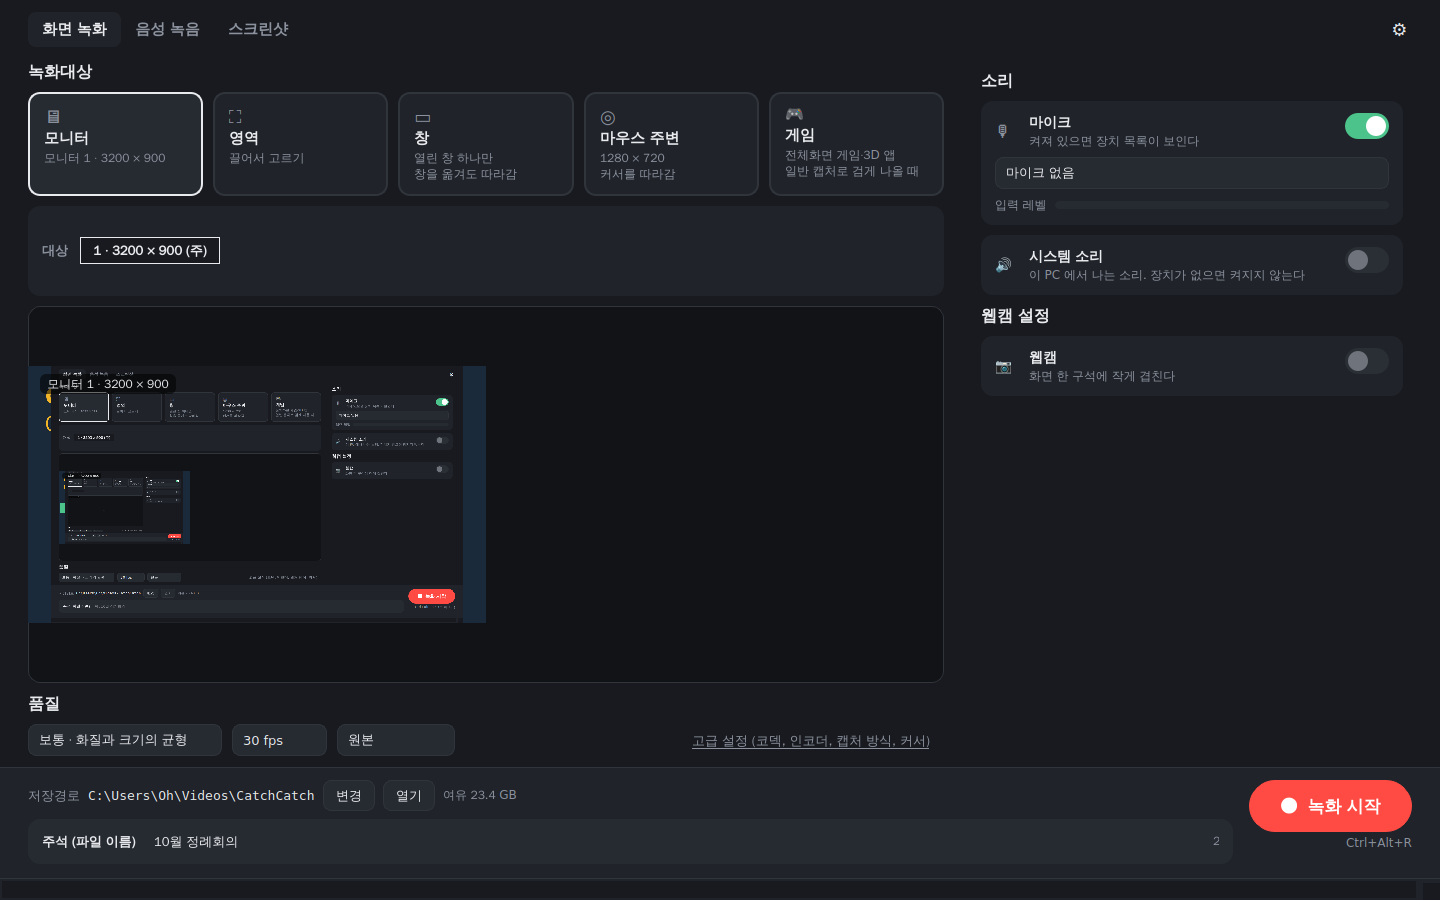The image size is (1440, 900).
Task: Switch to the 음성 녹음 tab
Action: coord(167,29)
